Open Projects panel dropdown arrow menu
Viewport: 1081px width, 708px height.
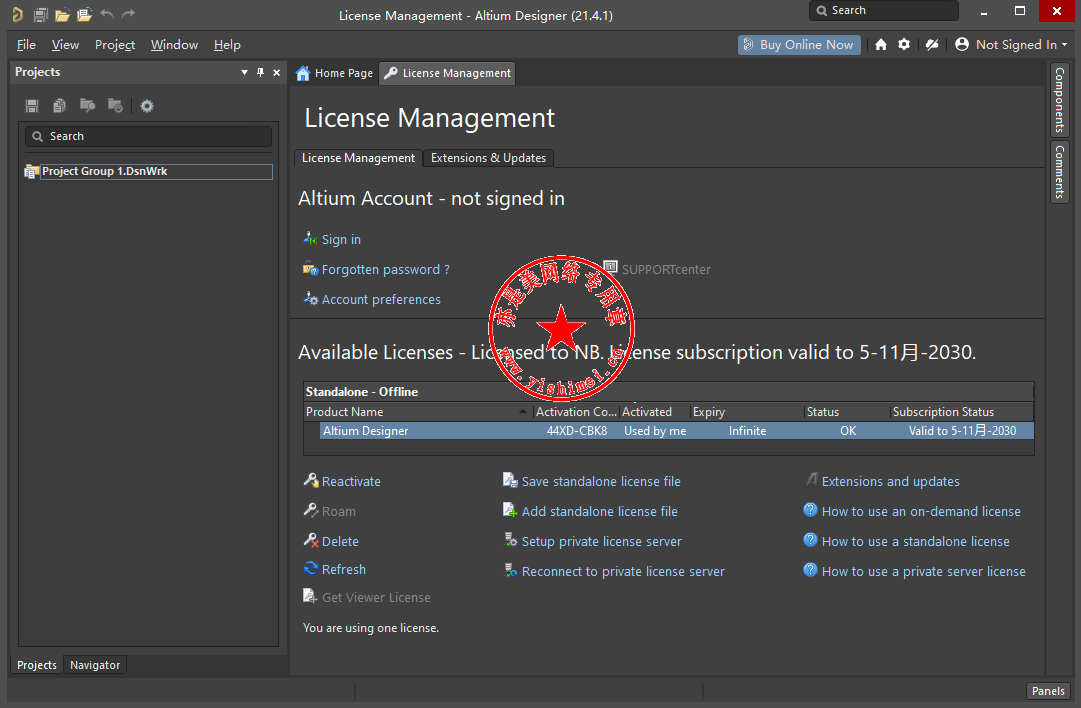tap(244, 72)
